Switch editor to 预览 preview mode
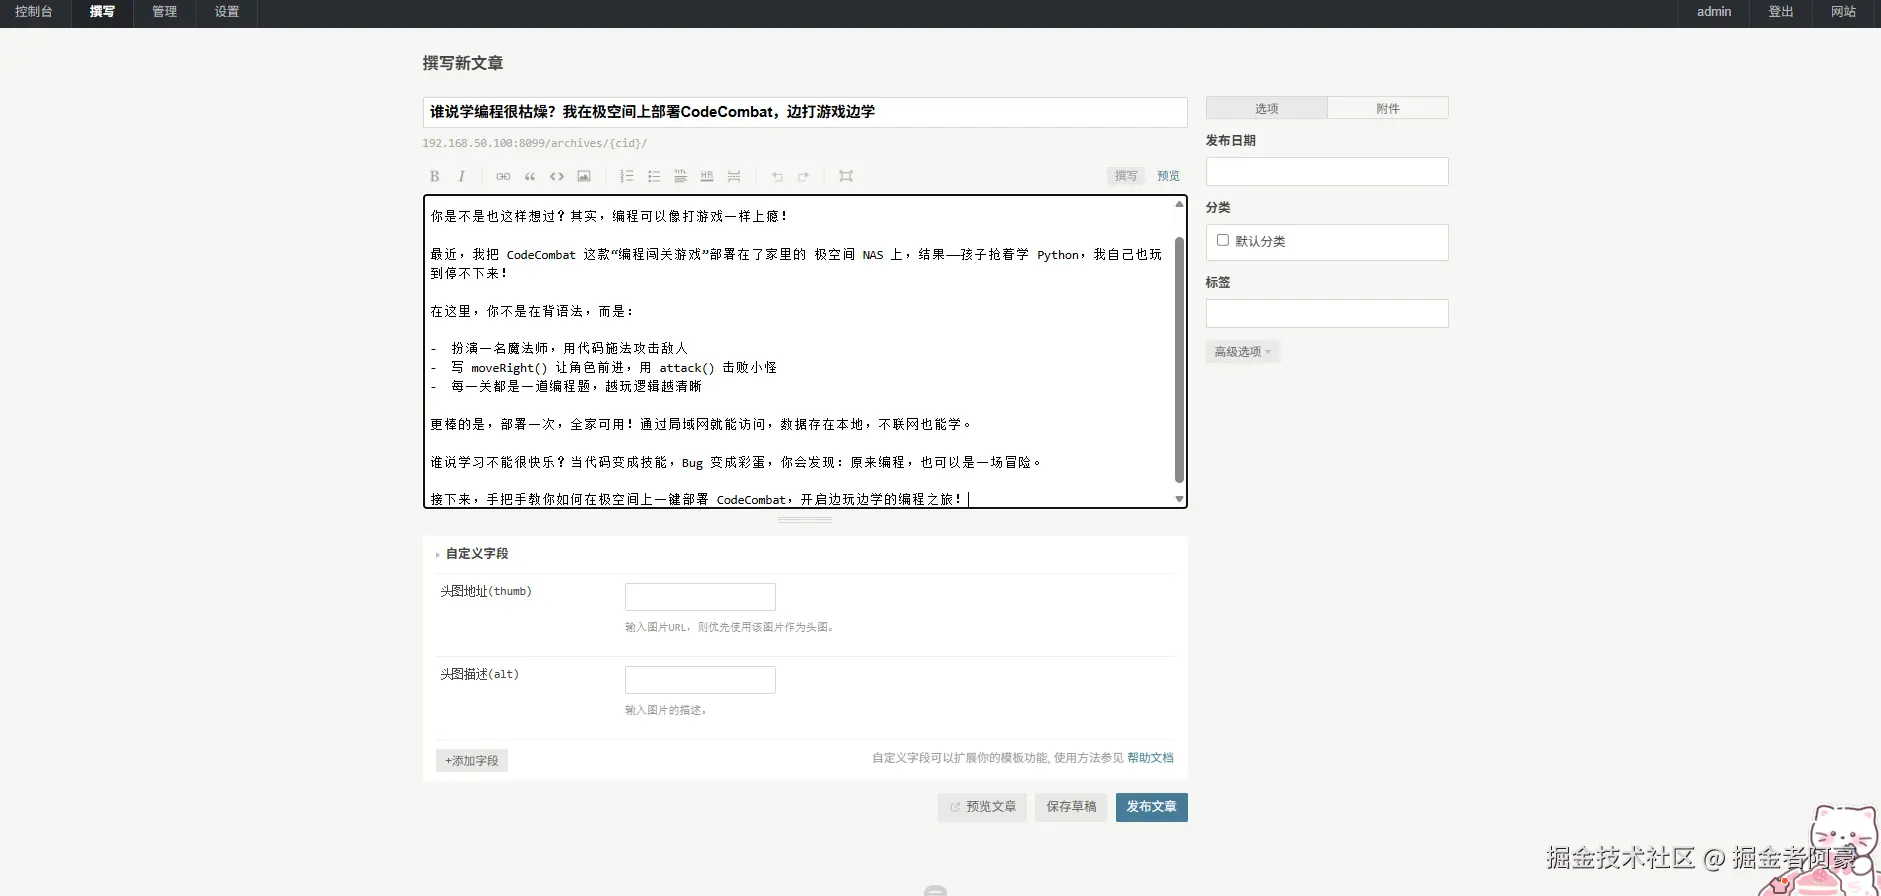Image resolution: width=1881 pixels, height=896 pixels. [x=1168, y=176]
